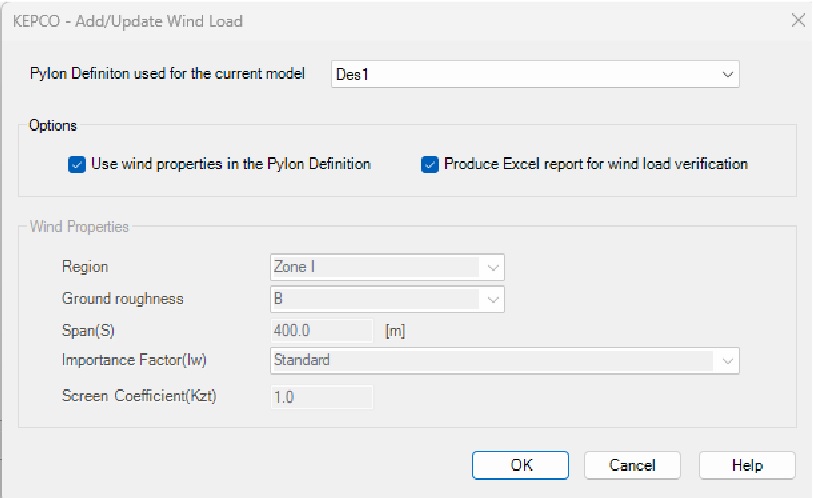Open the Region dropdown showing Zone I

tap(375, 267)
